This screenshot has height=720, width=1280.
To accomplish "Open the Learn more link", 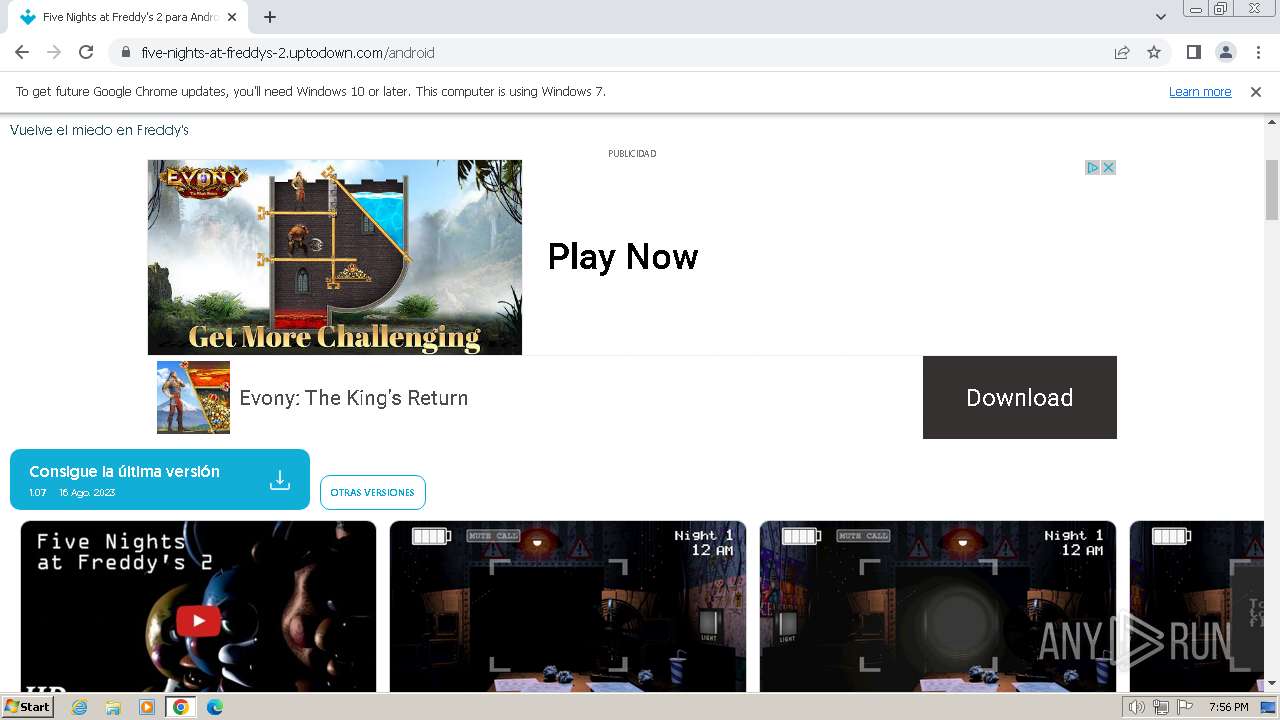I will [1200, 91].
